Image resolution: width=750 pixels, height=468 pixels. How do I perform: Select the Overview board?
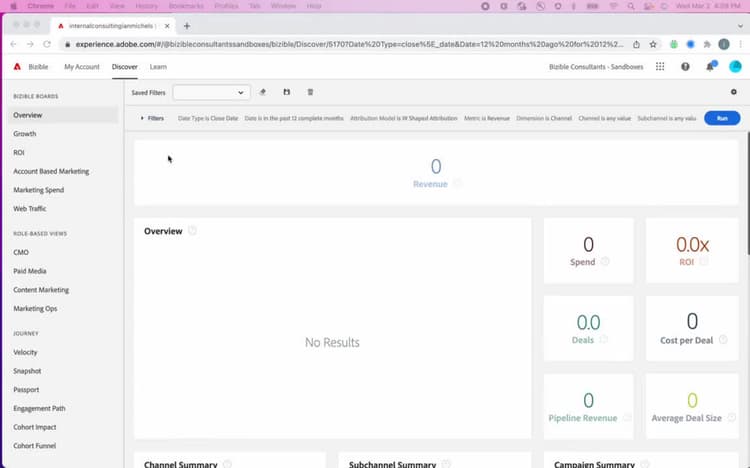[63, 115]
